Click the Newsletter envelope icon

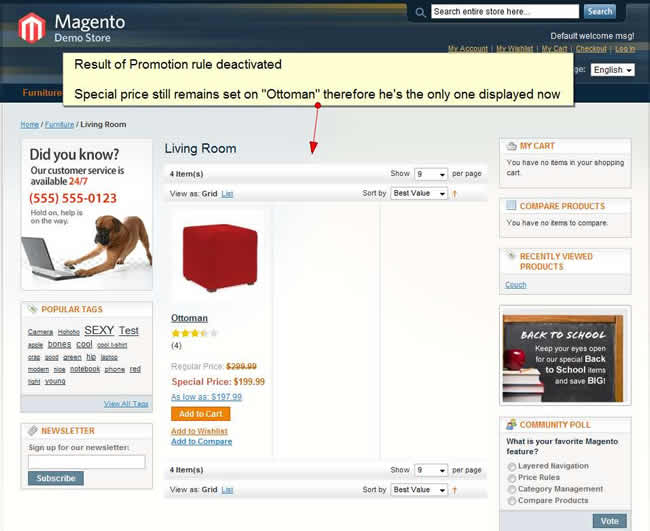click(33, 431)
